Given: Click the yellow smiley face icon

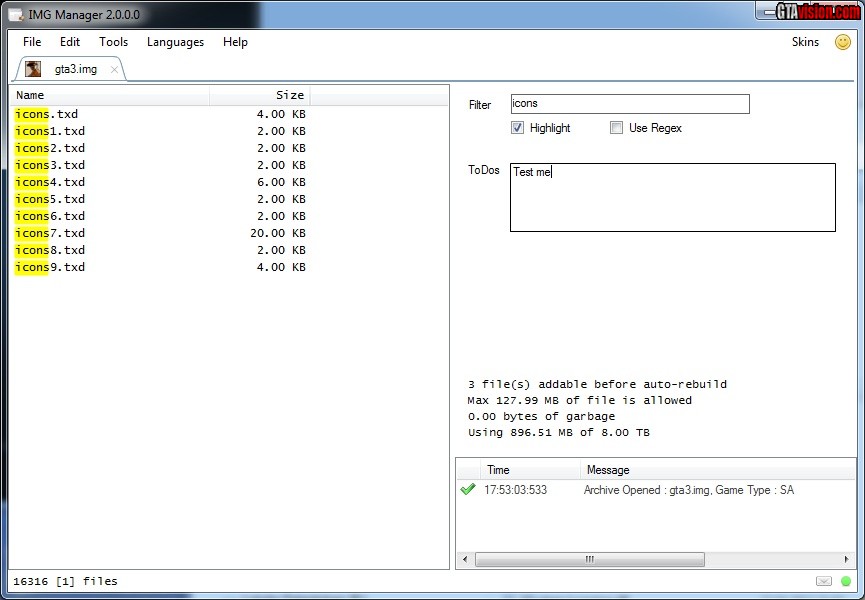Looking at the screenshot, I should [x=842, y=42].
